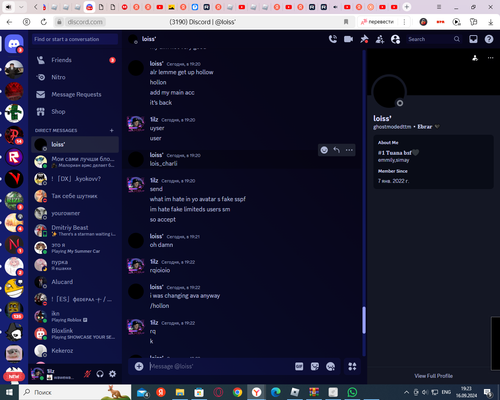Toggle microphone mute in user panel
The height and width of the screenshot is (400, 500).
click(87, 374)
